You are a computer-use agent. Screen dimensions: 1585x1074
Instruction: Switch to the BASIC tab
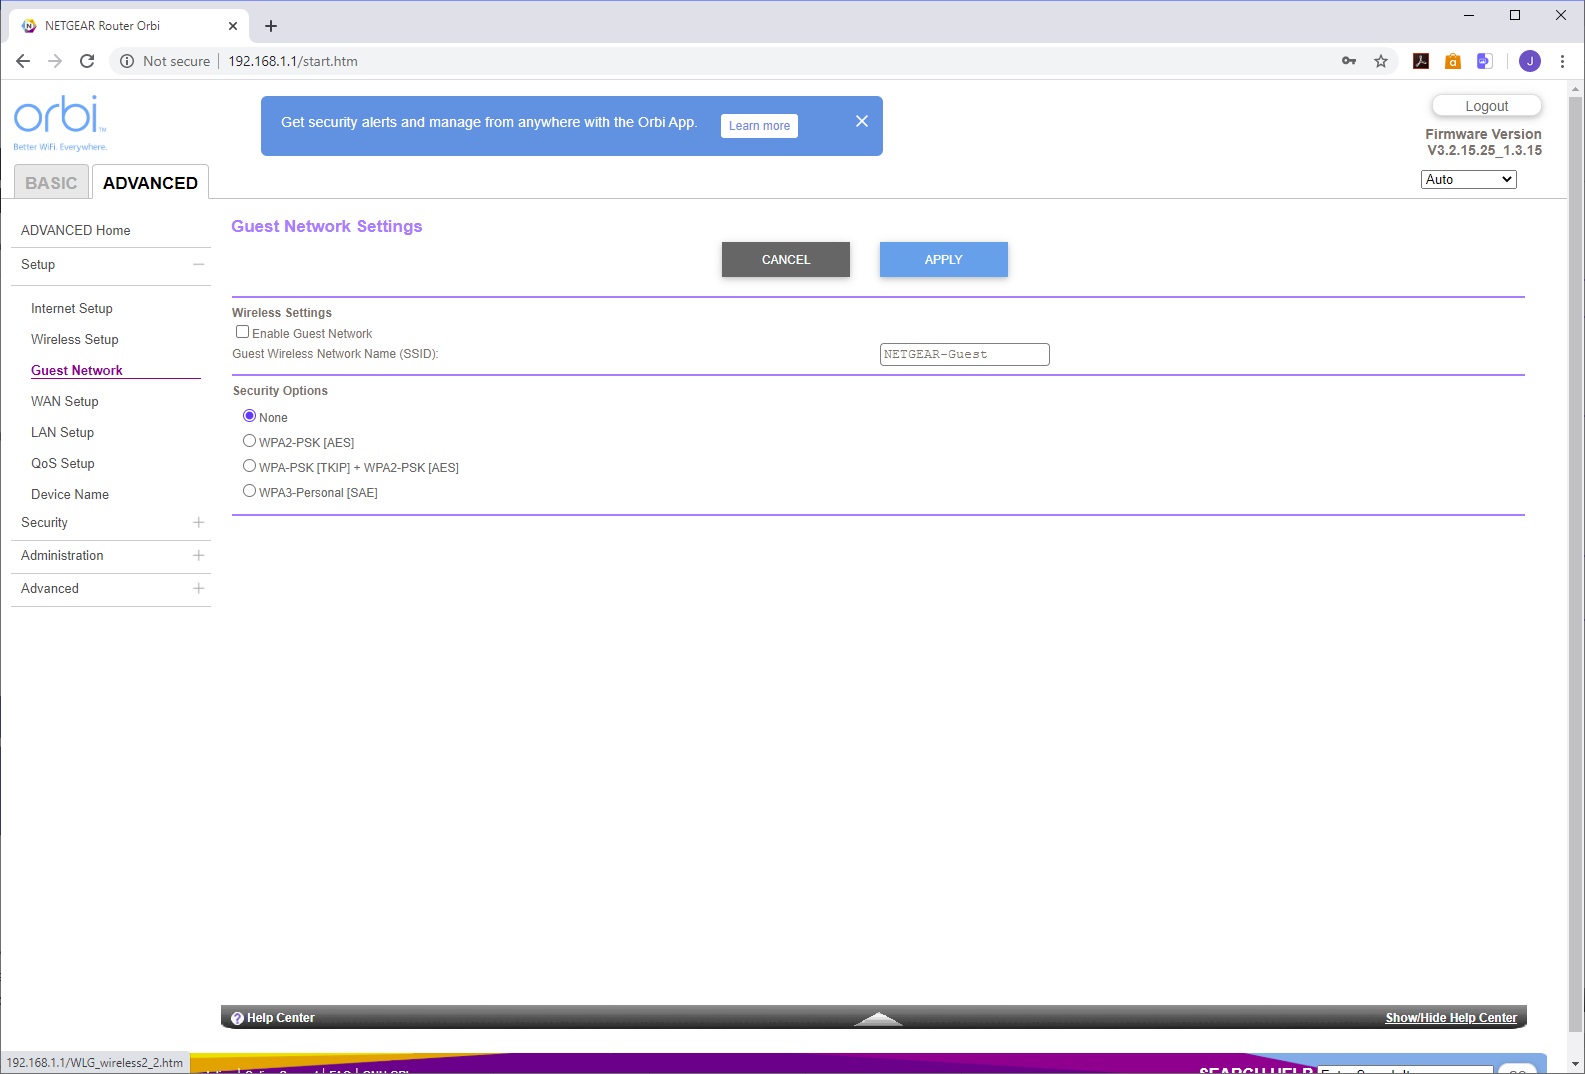coord(51,183)
